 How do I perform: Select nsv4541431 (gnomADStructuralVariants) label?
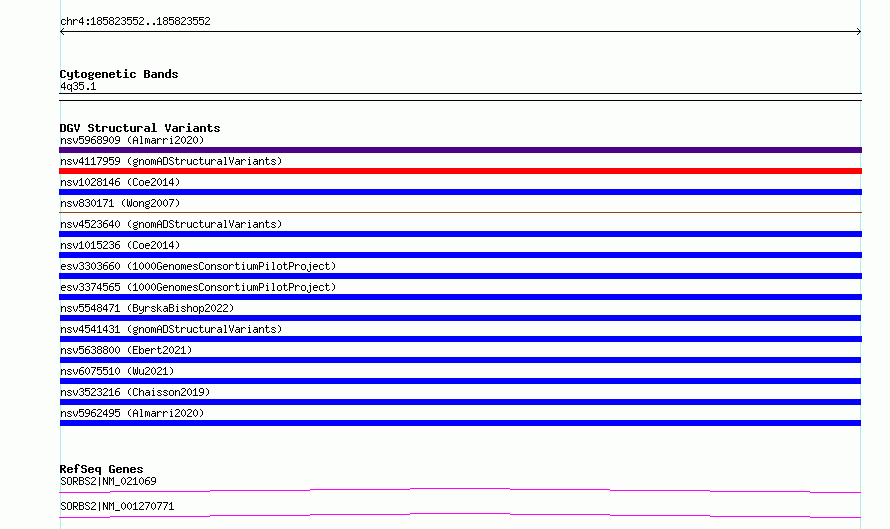(x=171, y=329)
